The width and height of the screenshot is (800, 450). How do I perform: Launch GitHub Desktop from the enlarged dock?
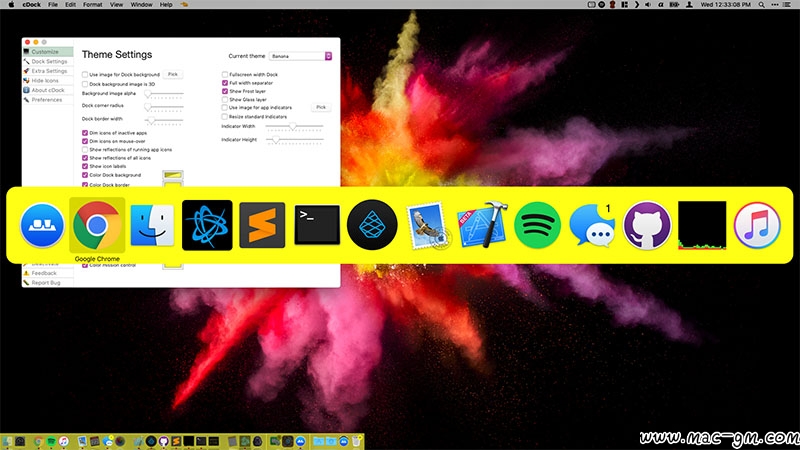647,225
